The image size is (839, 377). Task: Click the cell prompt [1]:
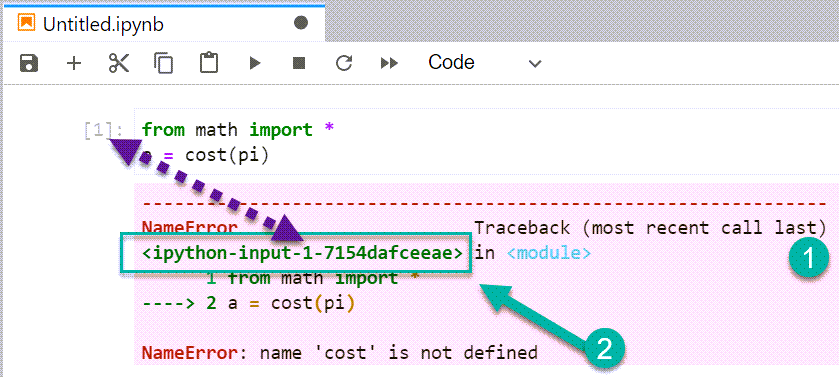pyautogui.click(x=103, y=130)
